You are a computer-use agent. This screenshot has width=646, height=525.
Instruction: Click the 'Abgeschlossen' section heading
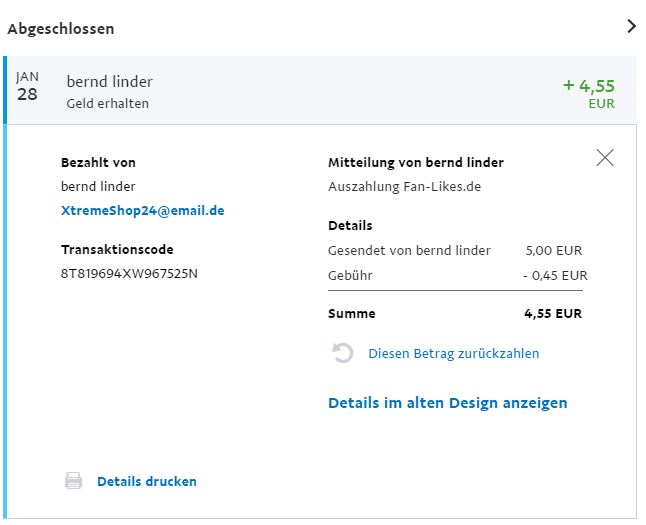(61, 29)
